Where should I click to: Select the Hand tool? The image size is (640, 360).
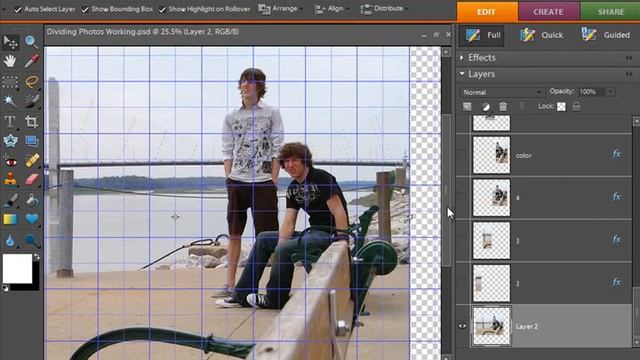10,61
